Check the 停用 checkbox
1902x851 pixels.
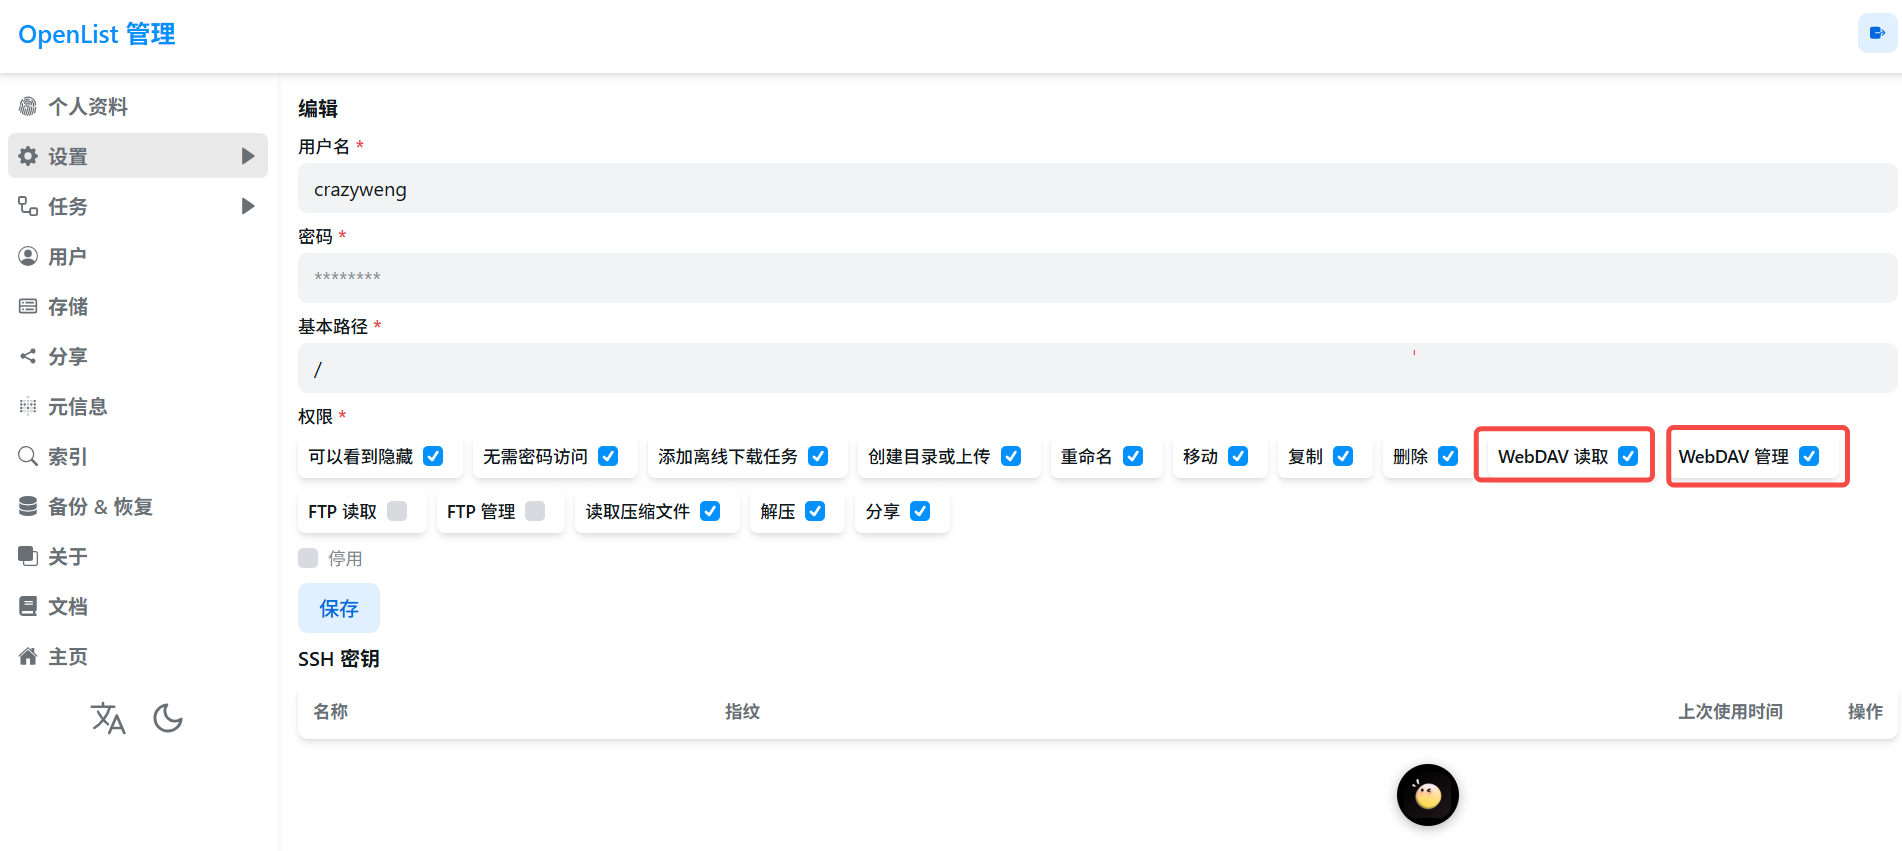[x=308, y=558]
